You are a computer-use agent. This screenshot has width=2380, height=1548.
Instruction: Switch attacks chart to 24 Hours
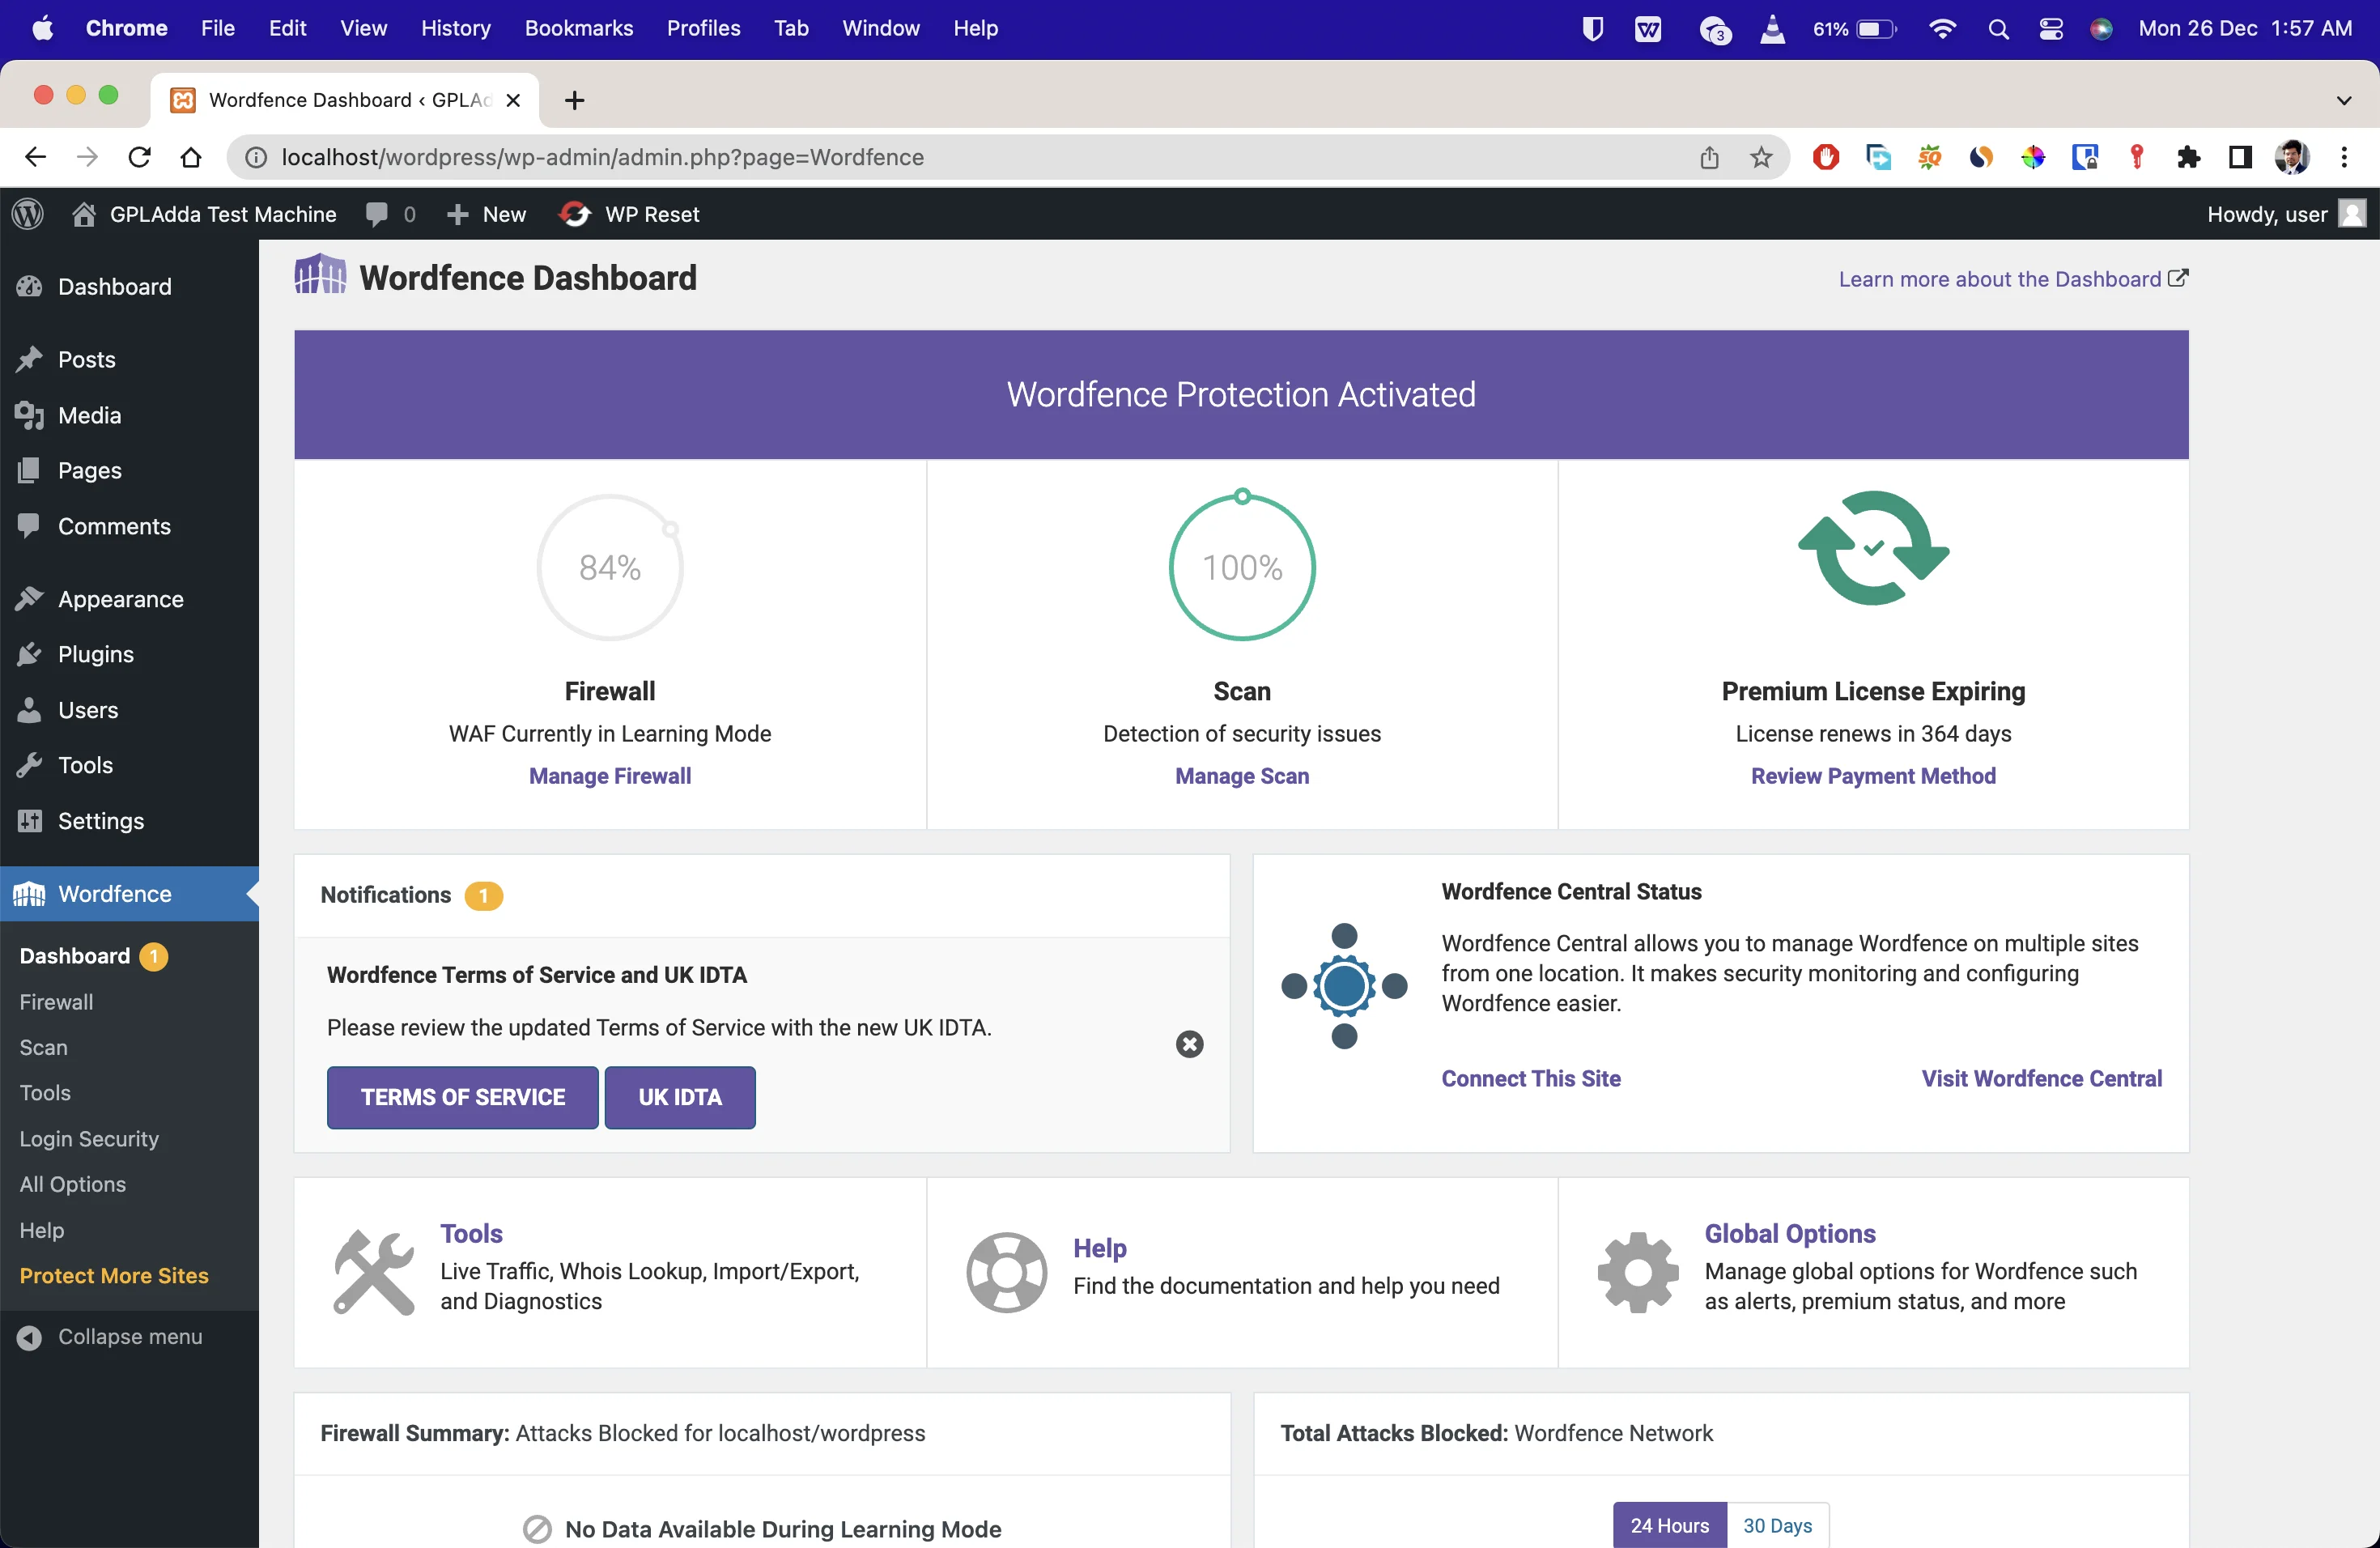point(1669,1525)
